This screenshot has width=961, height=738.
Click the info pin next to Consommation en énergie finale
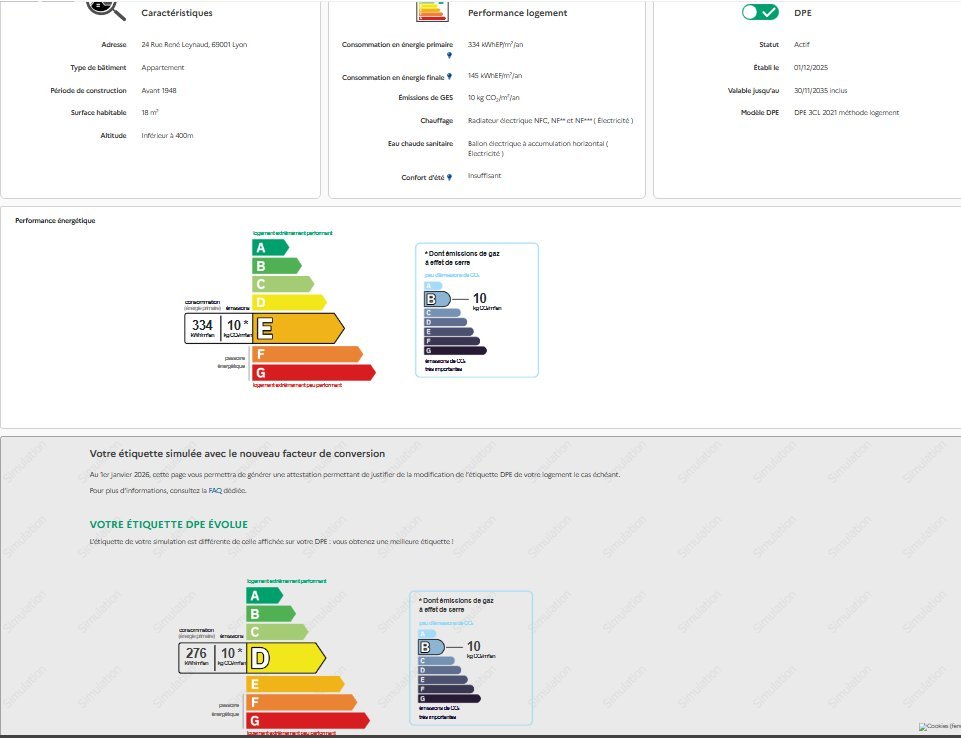(x=449, y=76)
